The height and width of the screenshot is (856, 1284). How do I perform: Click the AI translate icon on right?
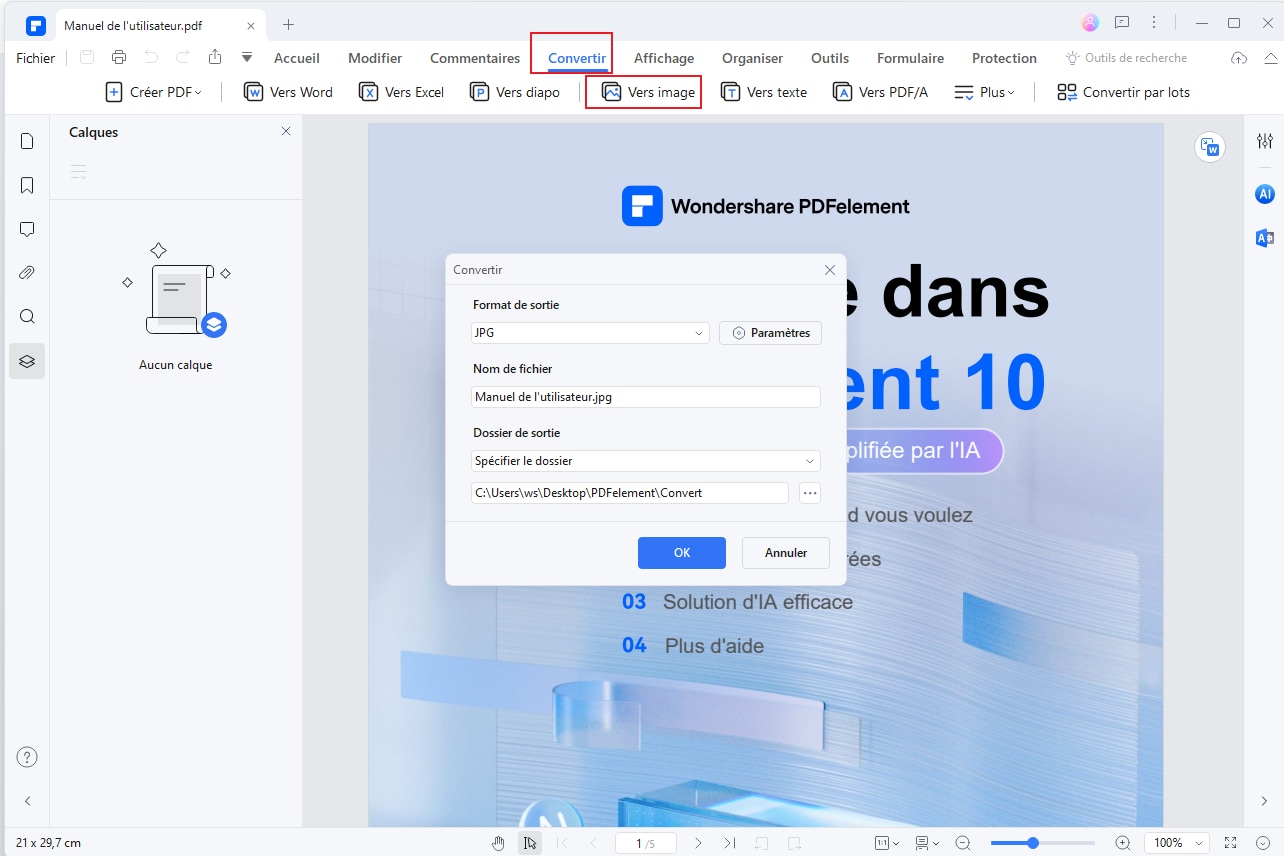click(1265, 237)
